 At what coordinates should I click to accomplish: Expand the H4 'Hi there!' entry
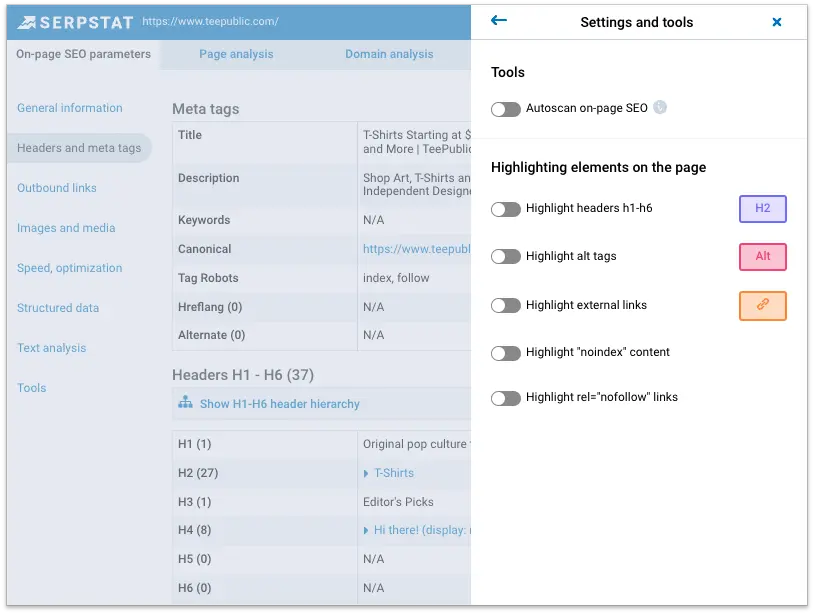[366, 530]
